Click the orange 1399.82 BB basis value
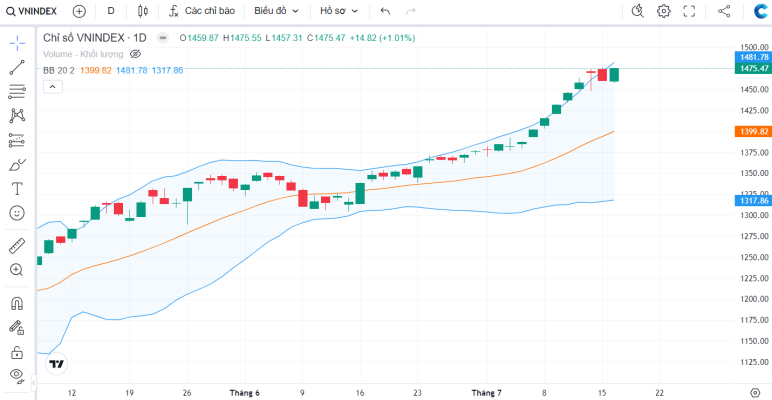 click(x=96, y=70)
